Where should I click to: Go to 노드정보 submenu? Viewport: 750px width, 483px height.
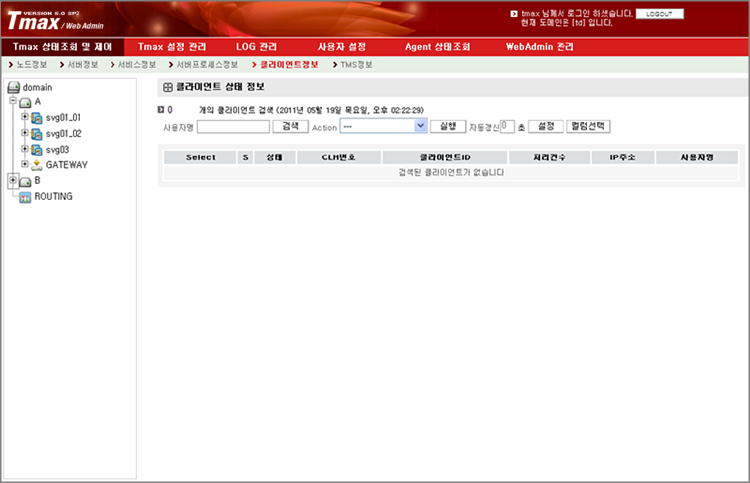[32, 65]
